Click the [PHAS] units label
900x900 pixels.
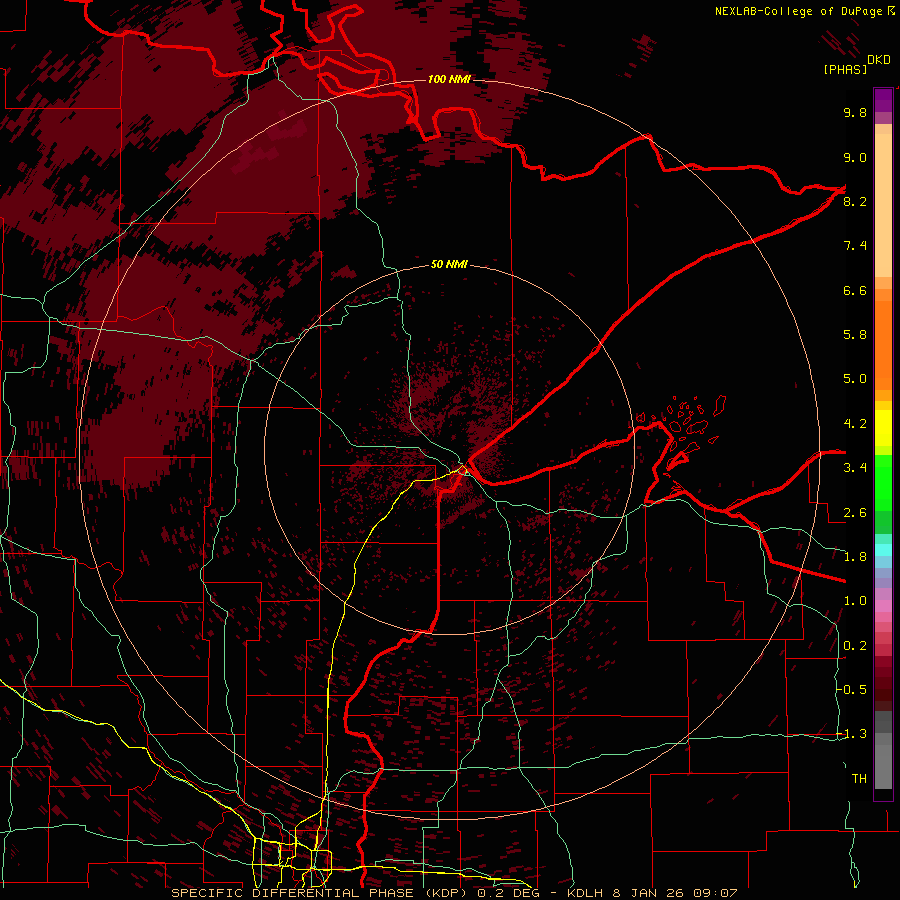pos(845,69)
